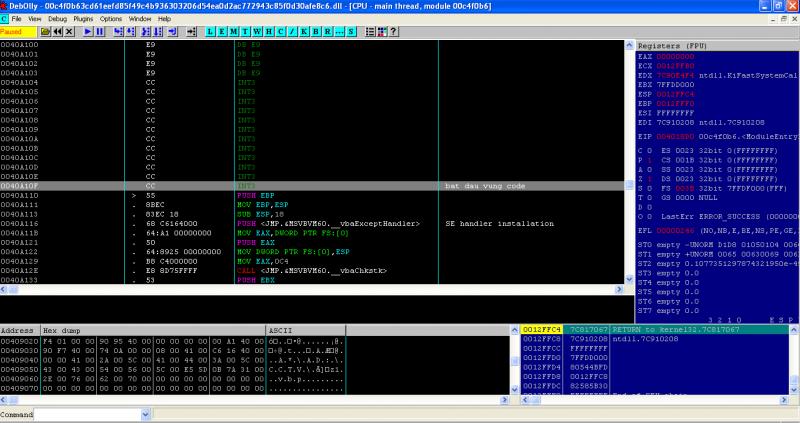Close the debugged program with X icon
Screen dimensions: 800x423
point(69,32)
